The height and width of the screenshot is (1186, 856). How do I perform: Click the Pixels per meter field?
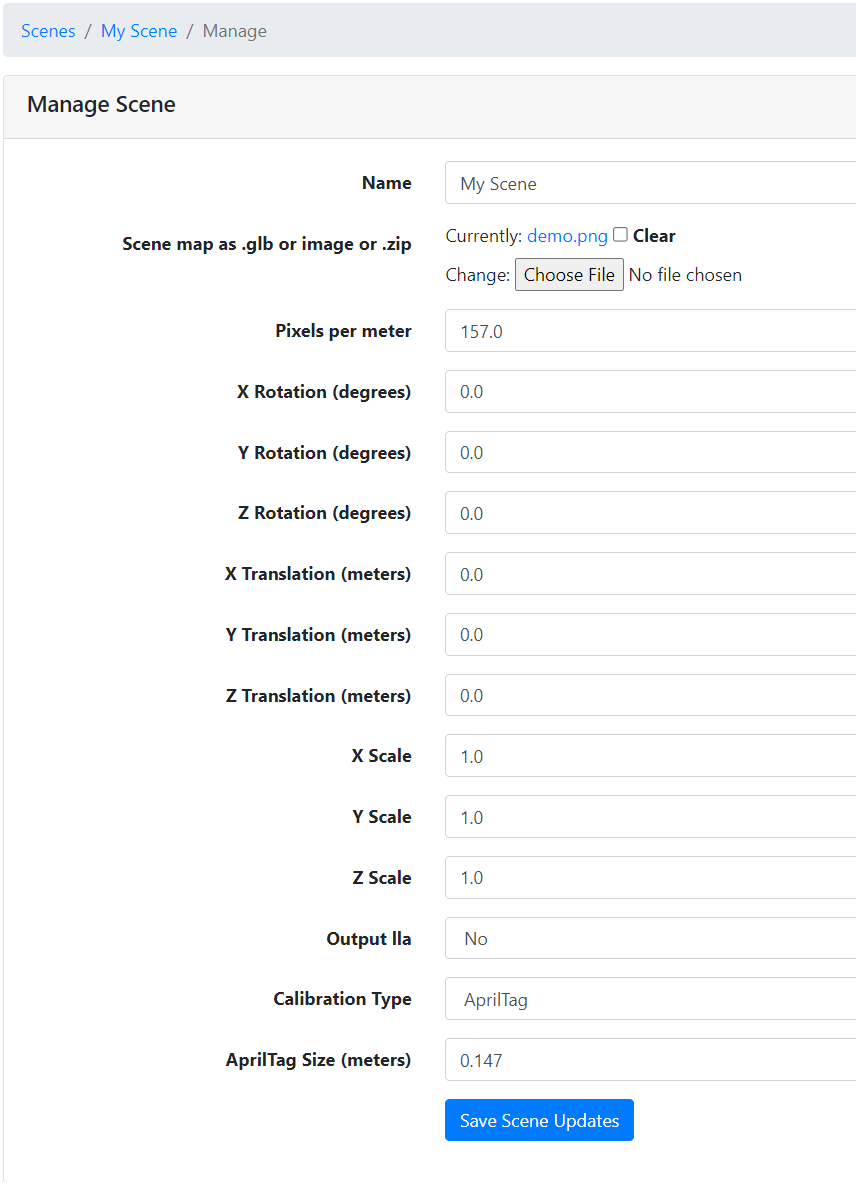(650, 331)
